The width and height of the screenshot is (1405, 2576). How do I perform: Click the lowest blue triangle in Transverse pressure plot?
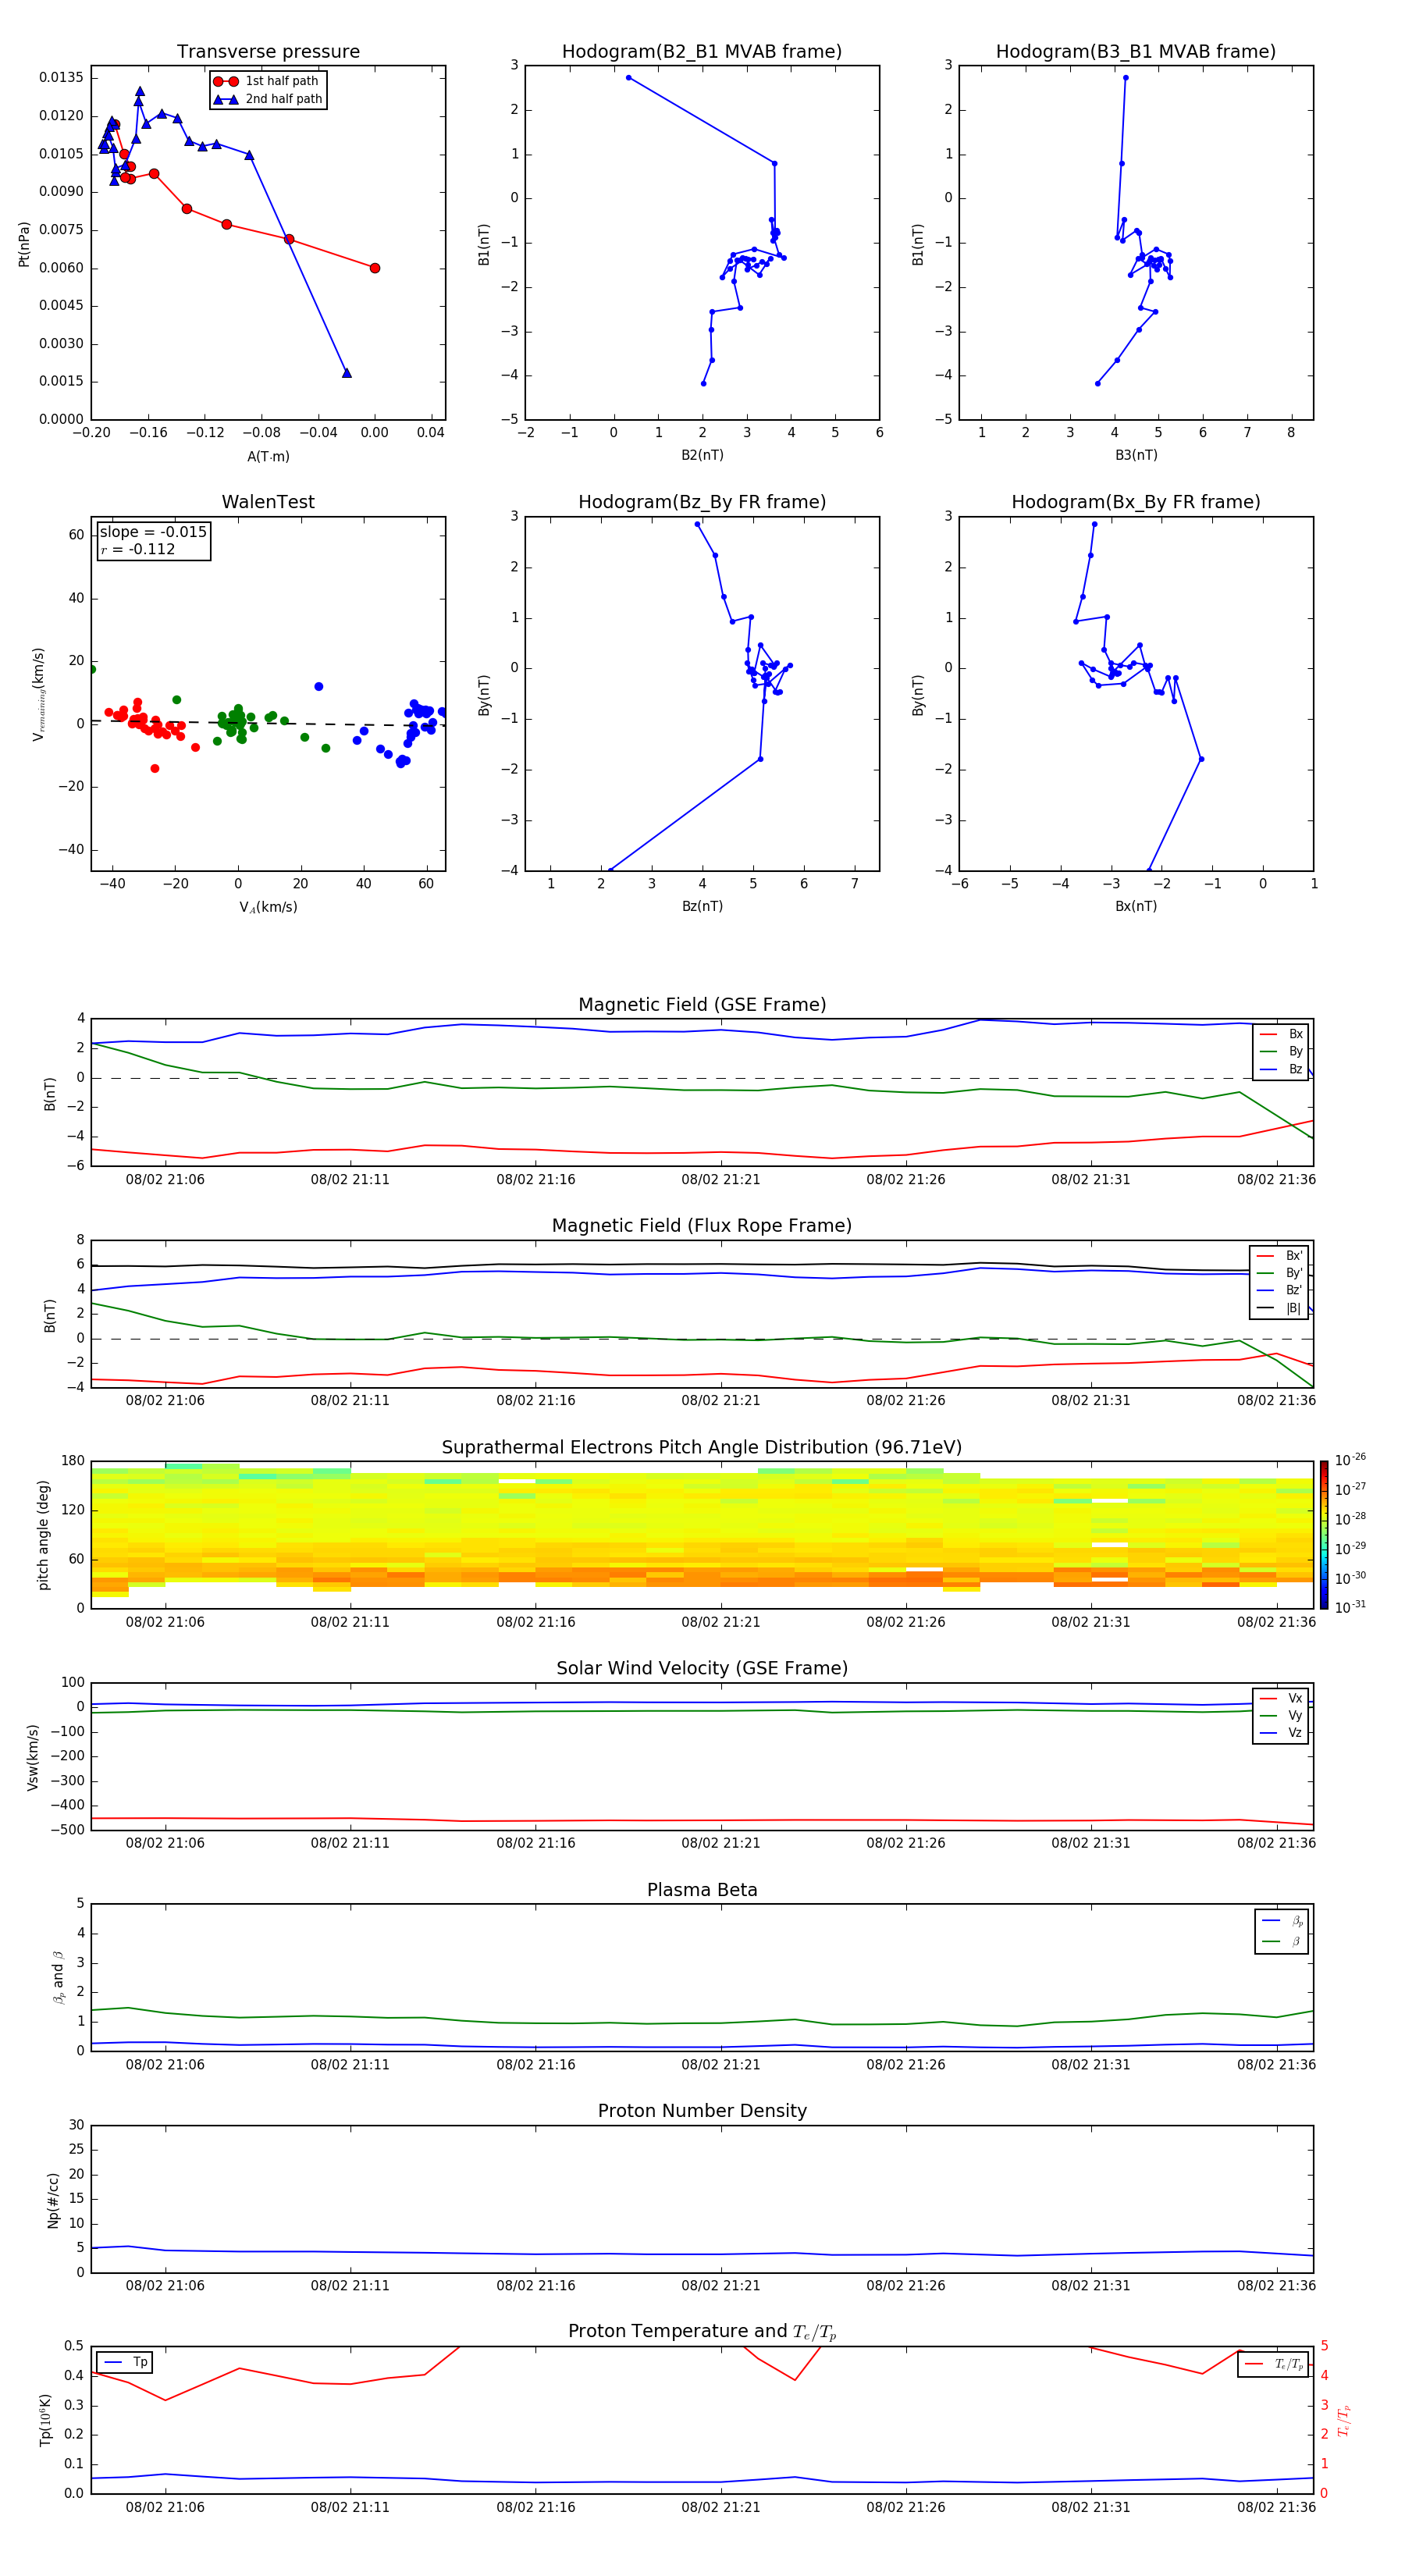[x=347, y=373]
